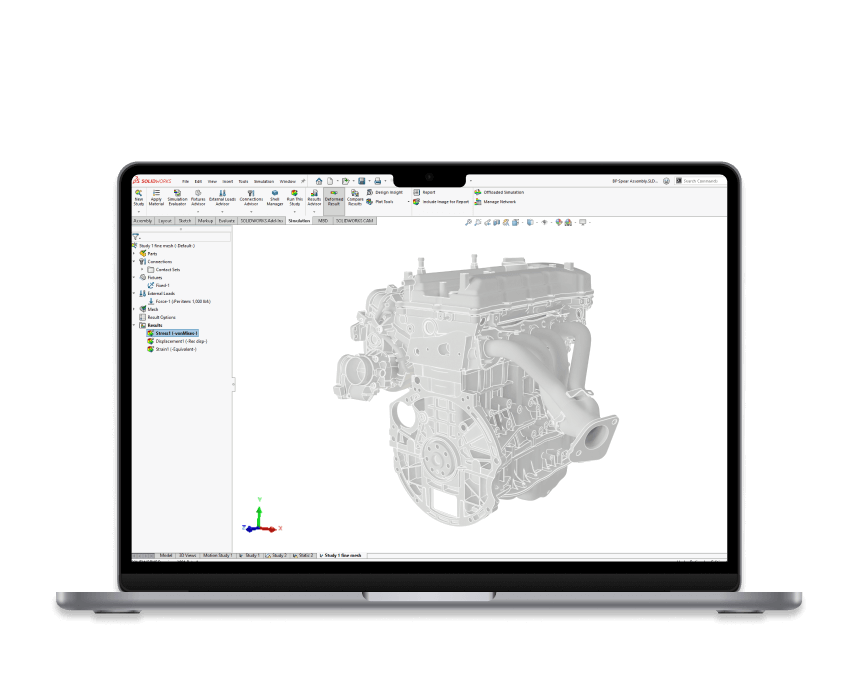Image resolution: width=860 pixels, height=688 pixels.
Task: Switch to the Motion Study 1 tab
Action: tap(217, 554)
